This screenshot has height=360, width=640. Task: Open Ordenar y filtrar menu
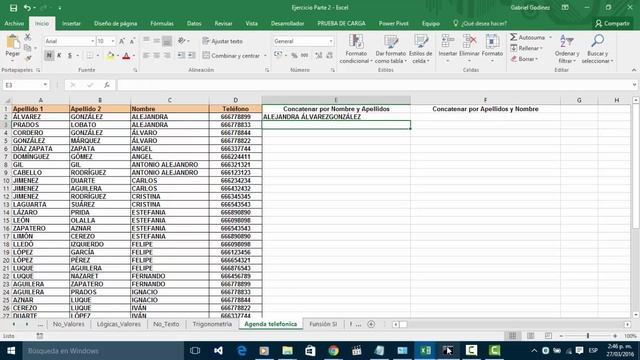567,49
